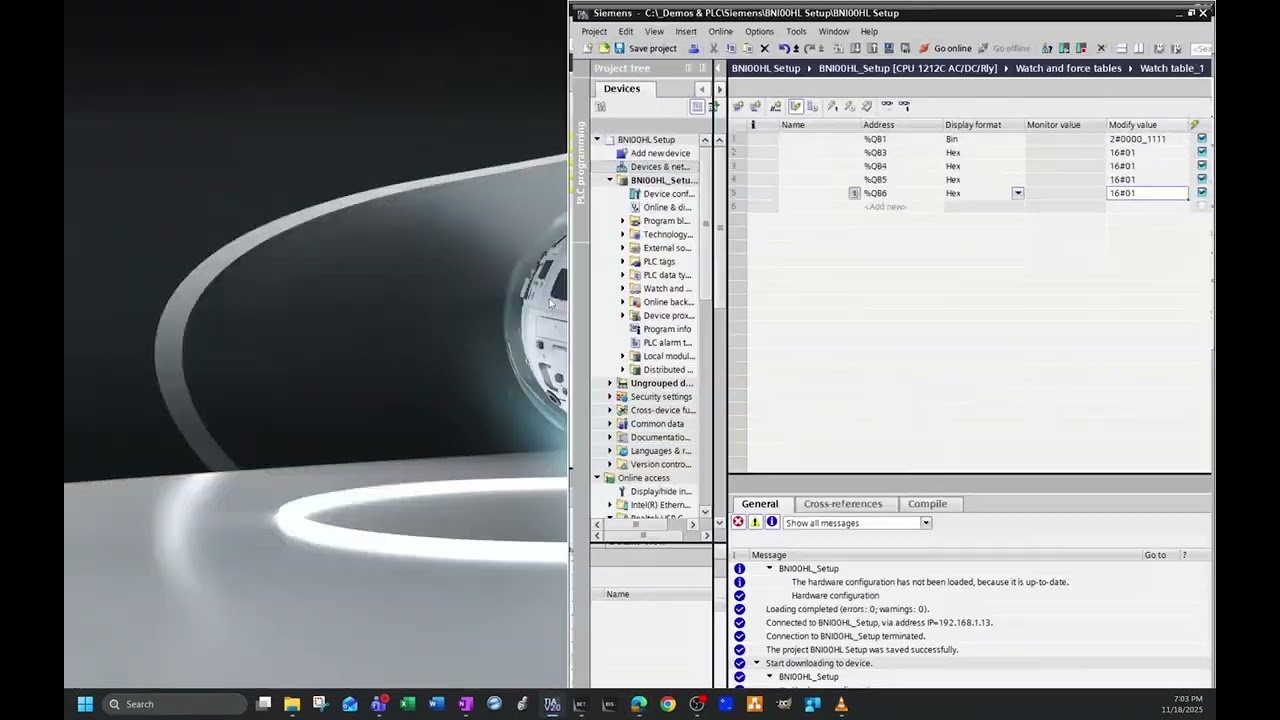
Task: Toggle modify checkbox for %QB6 row
Action: 1201,193
